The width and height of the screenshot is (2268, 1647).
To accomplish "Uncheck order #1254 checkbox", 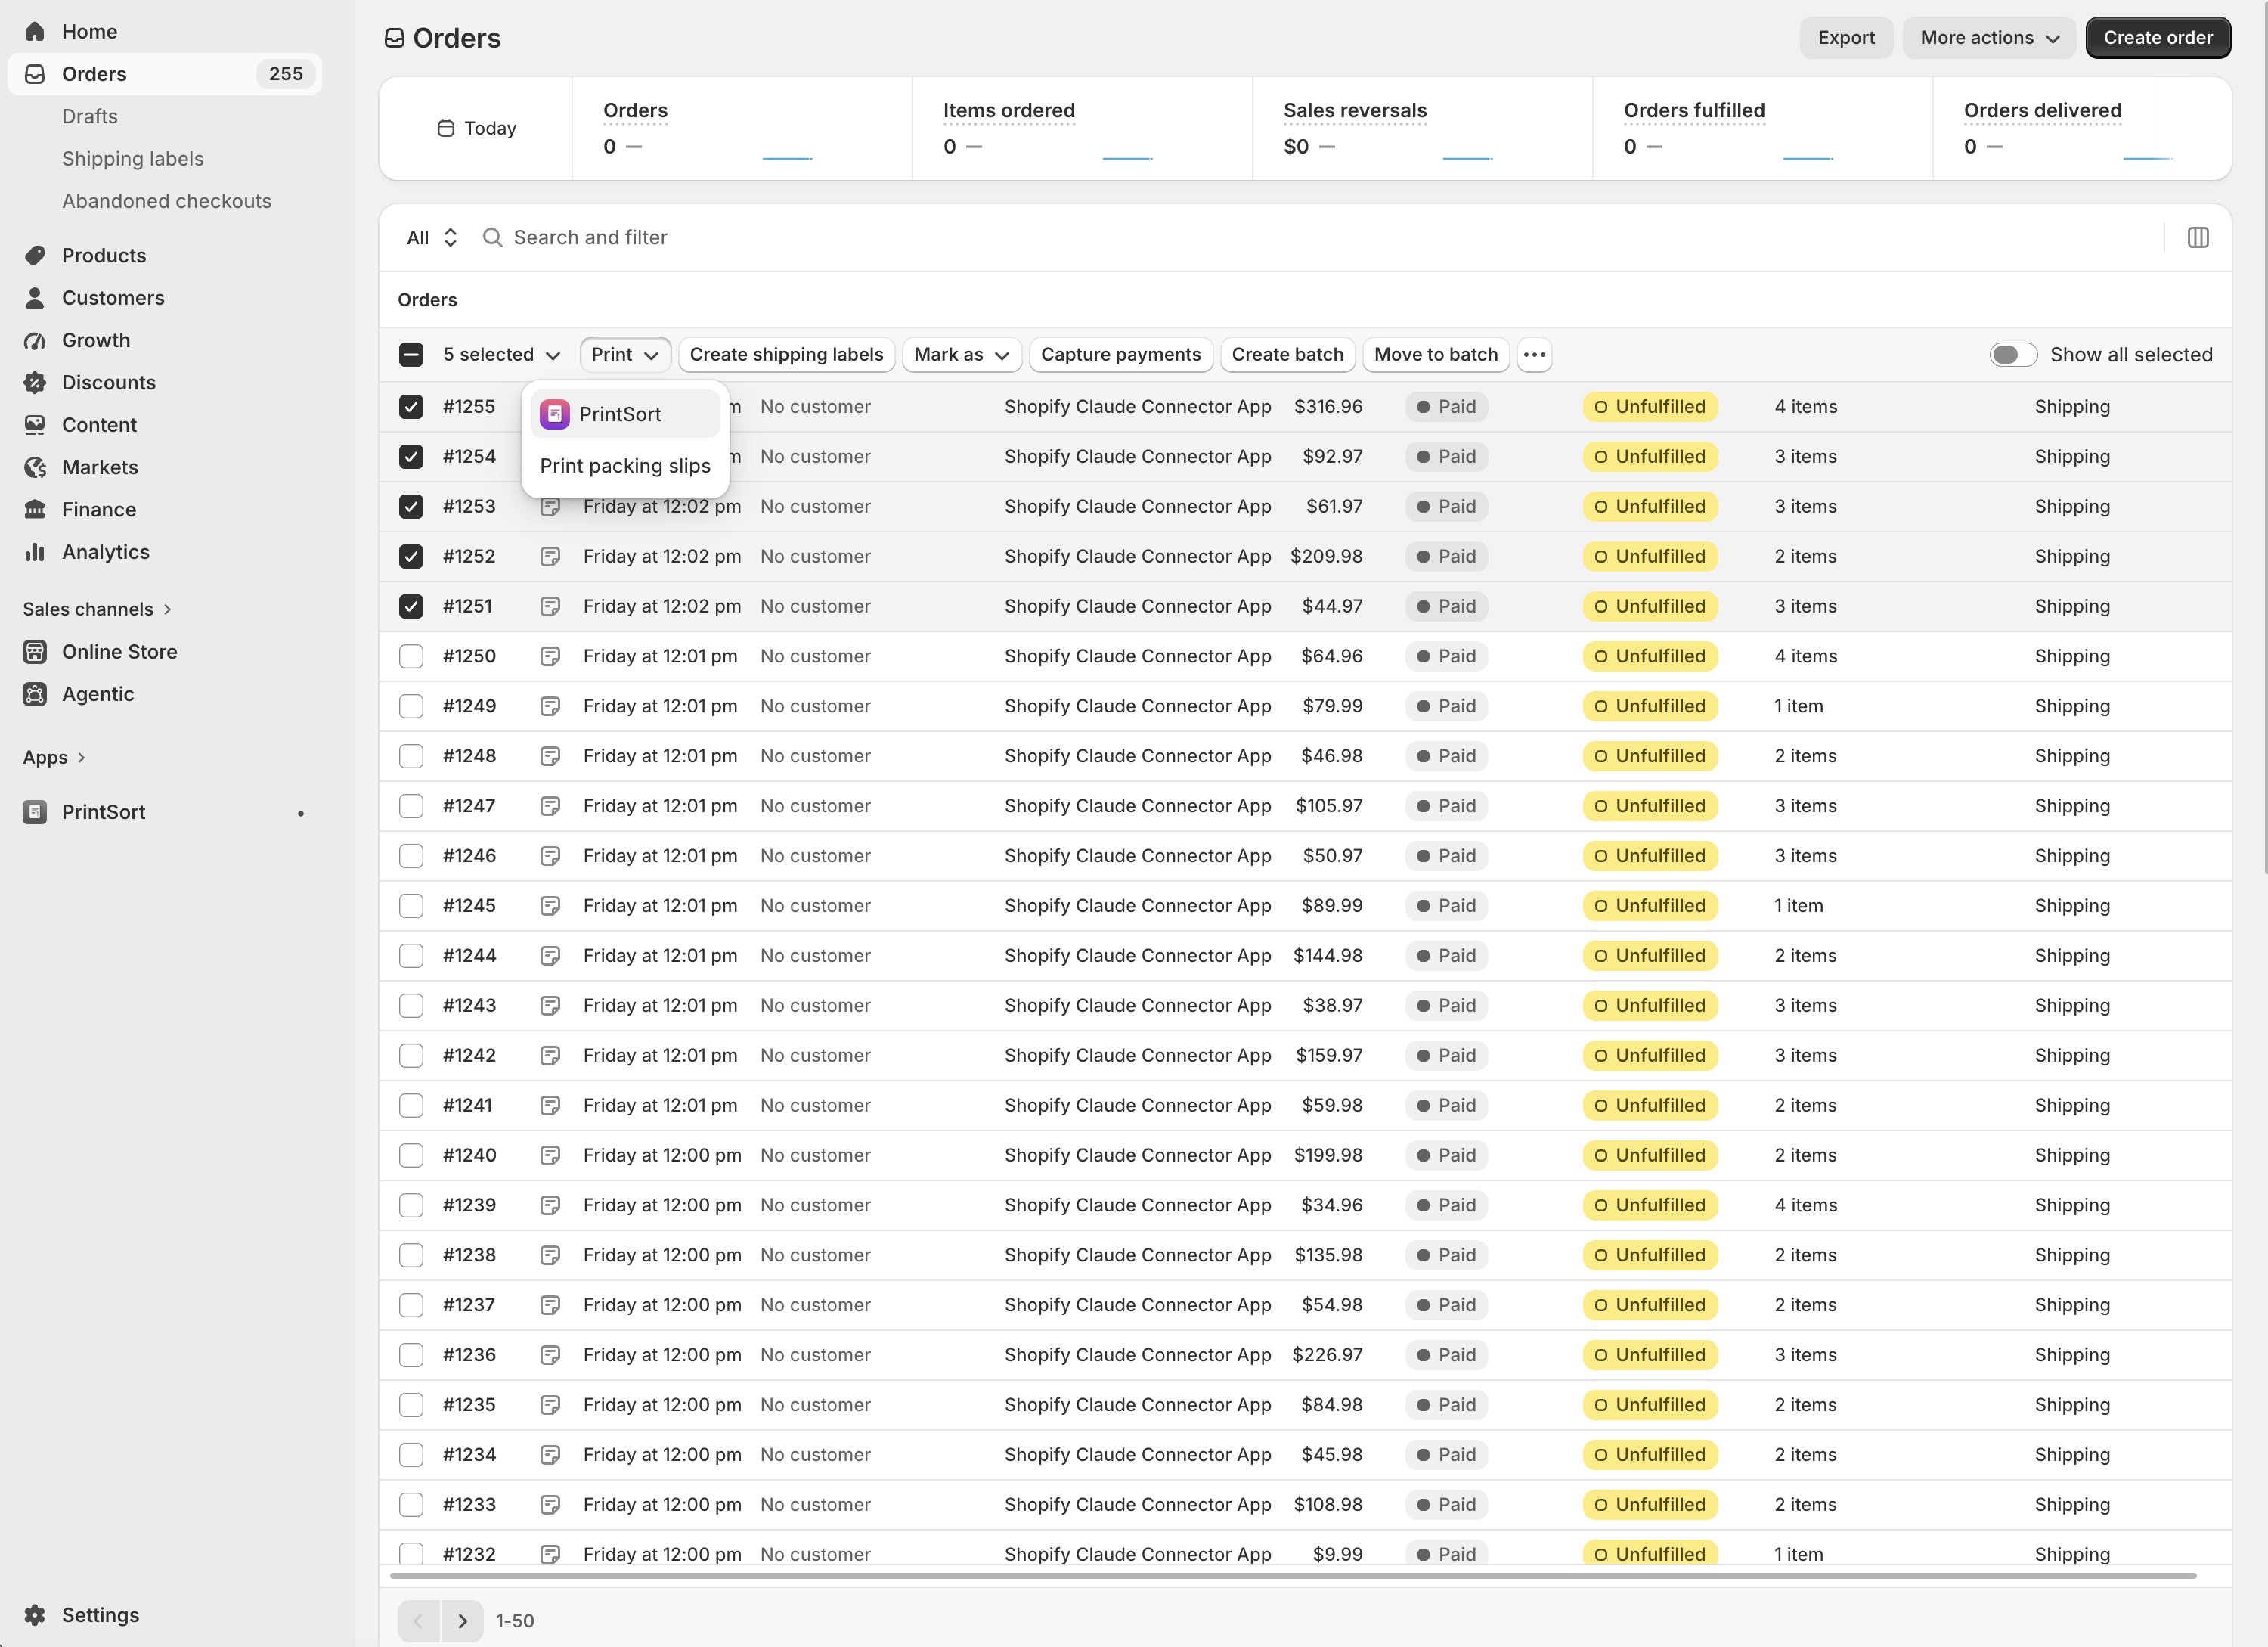I will pyautogui.click(x=411, y=457).
